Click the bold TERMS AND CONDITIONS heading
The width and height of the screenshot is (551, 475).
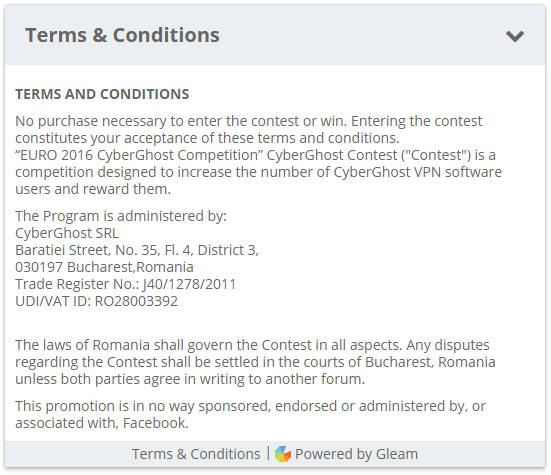[x=102, y=94]
